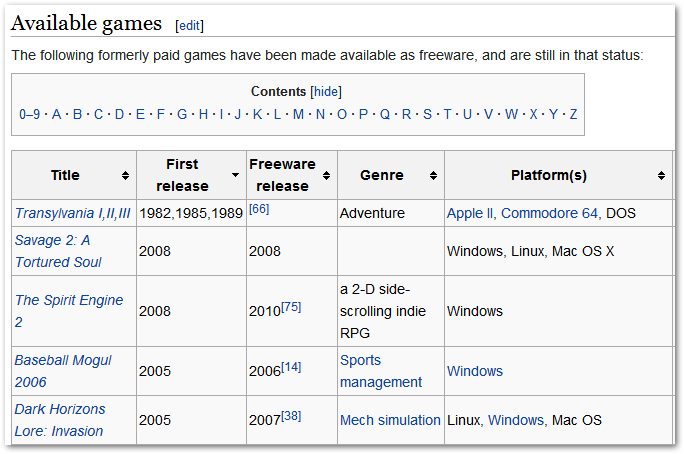Hide the Contents box
The image size is (684, 454).
click(326, 92)
